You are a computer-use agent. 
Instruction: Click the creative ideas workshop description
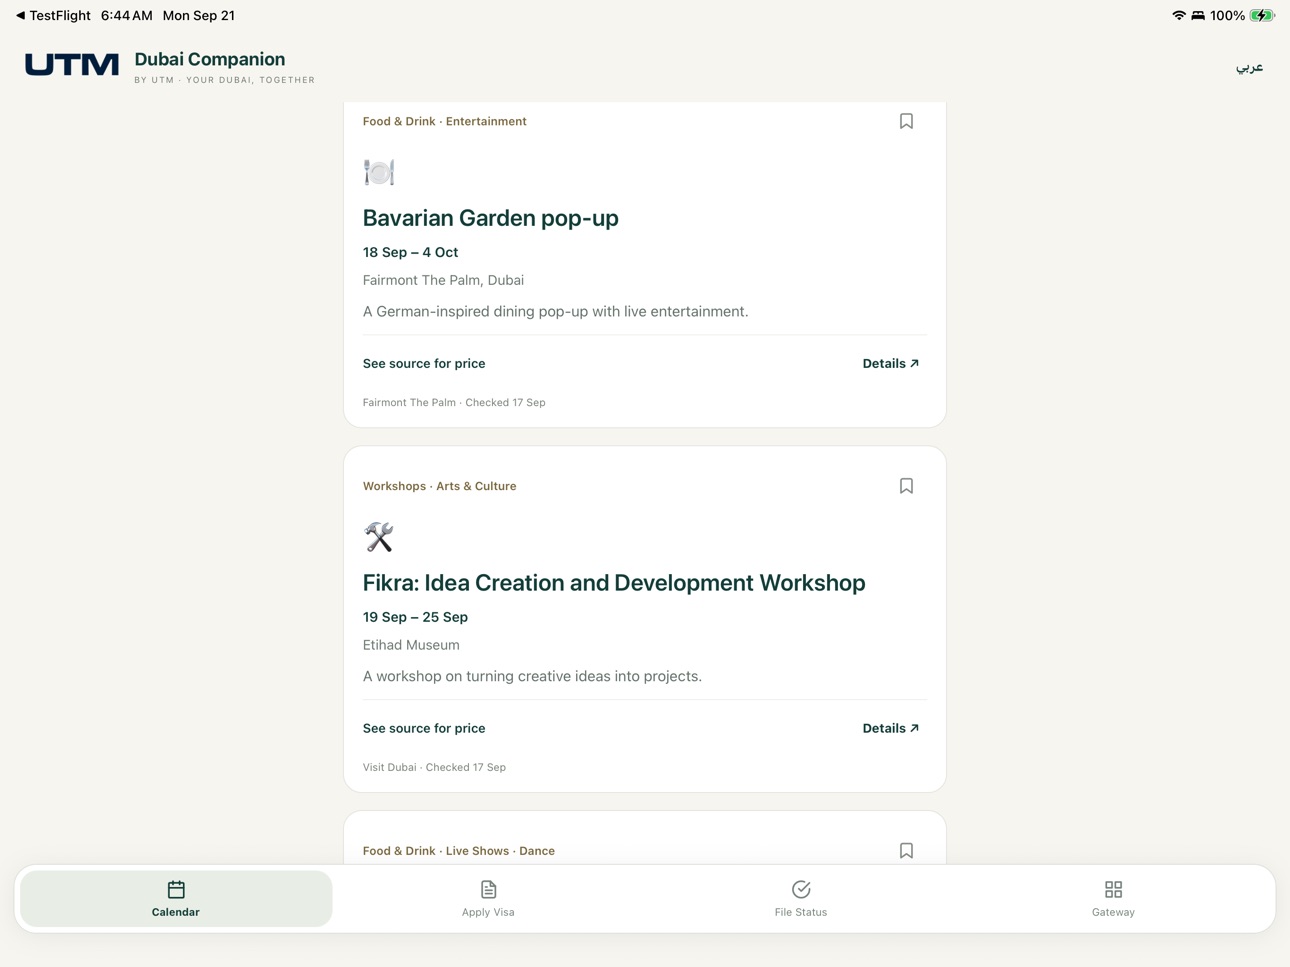tap(533, 677)
